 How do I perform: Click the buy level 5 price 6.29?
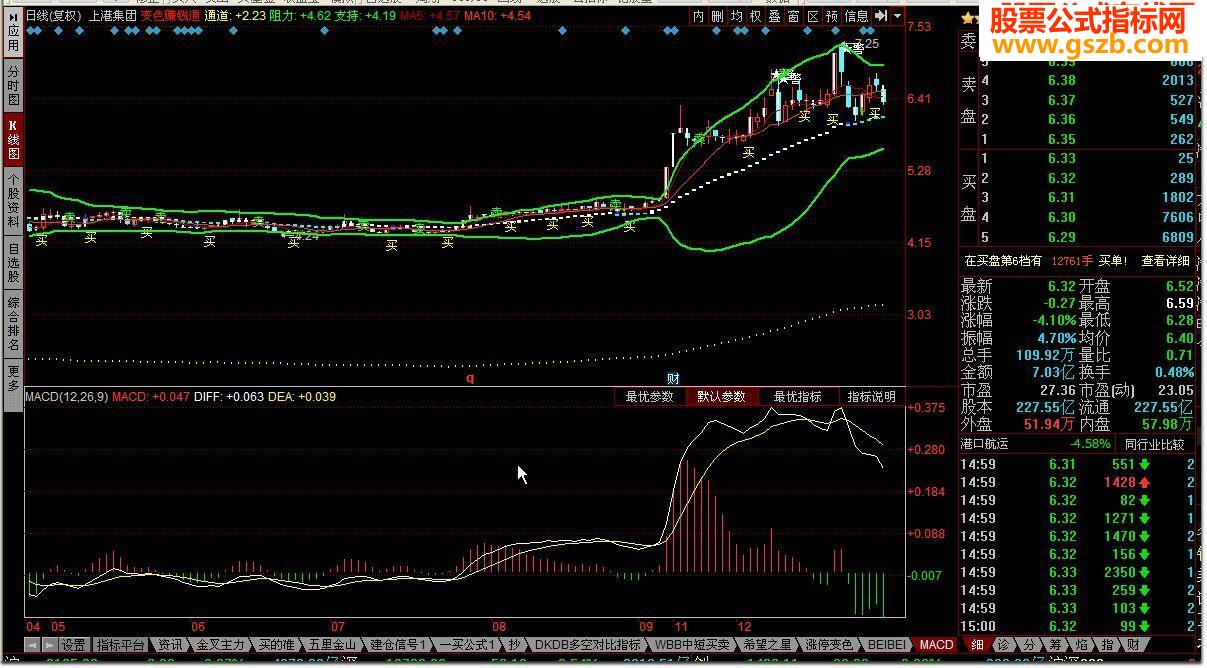[1061, 237]
